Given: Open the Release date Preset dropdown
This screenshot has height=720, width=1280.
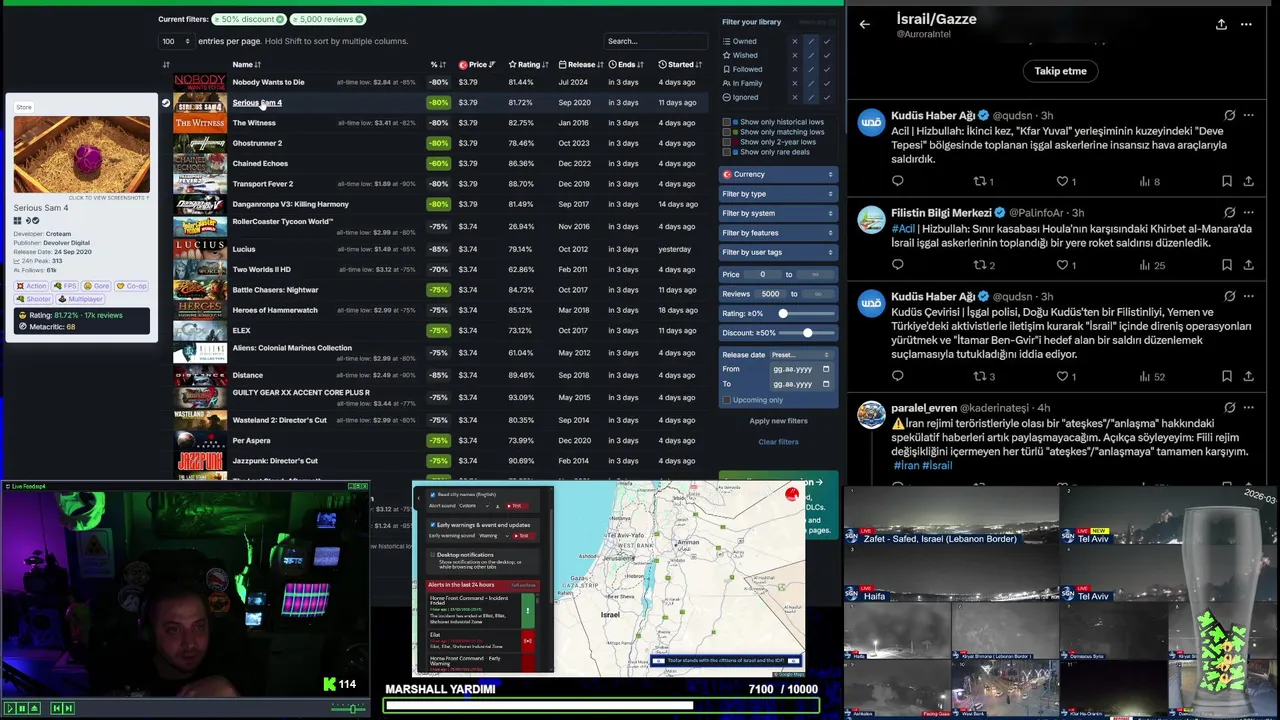Looking at the screenshot, I should (801, 355).
